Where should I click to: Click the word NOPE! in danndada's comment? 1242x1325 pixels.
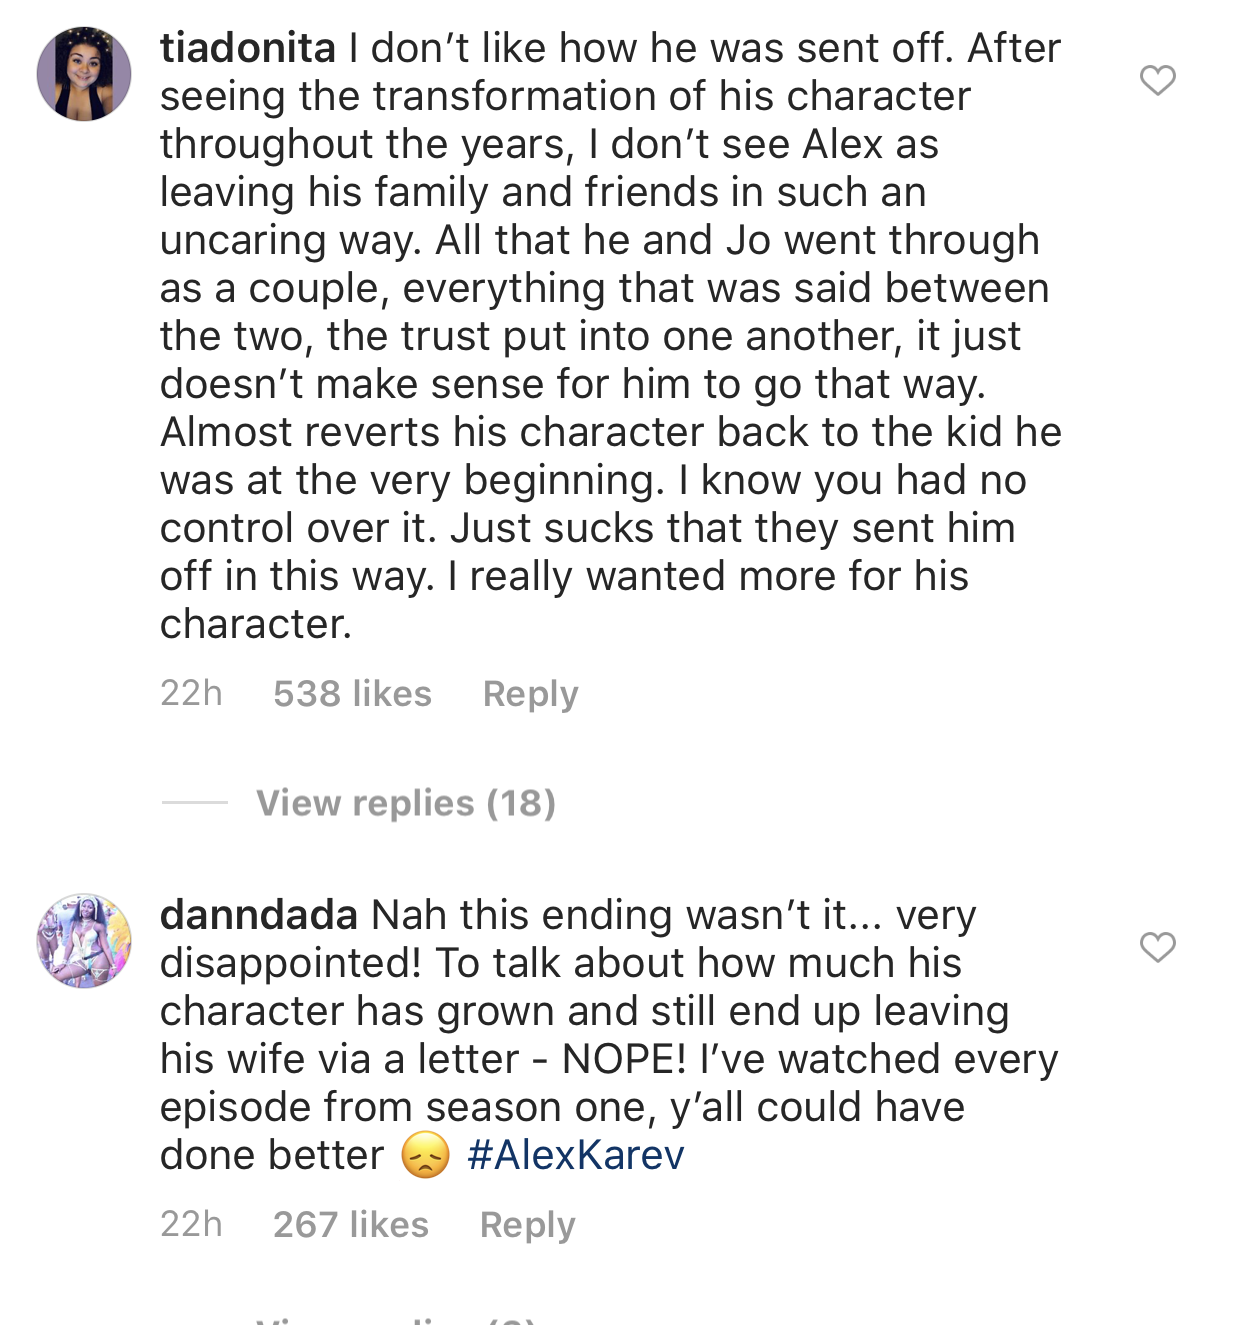click(x=625, y=1059)
